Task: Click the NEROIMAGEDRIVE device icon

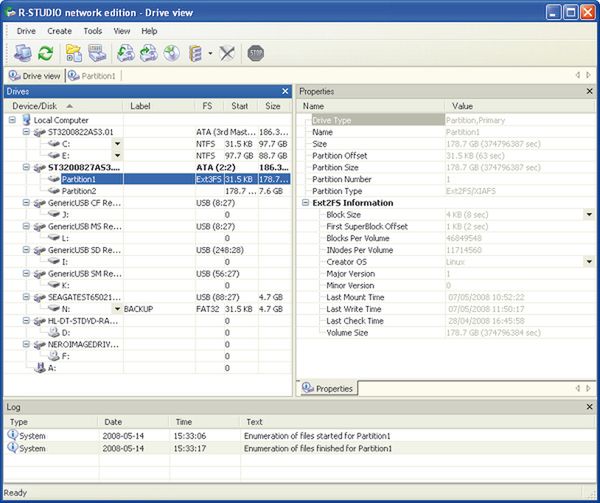Action: coord(39,345)
